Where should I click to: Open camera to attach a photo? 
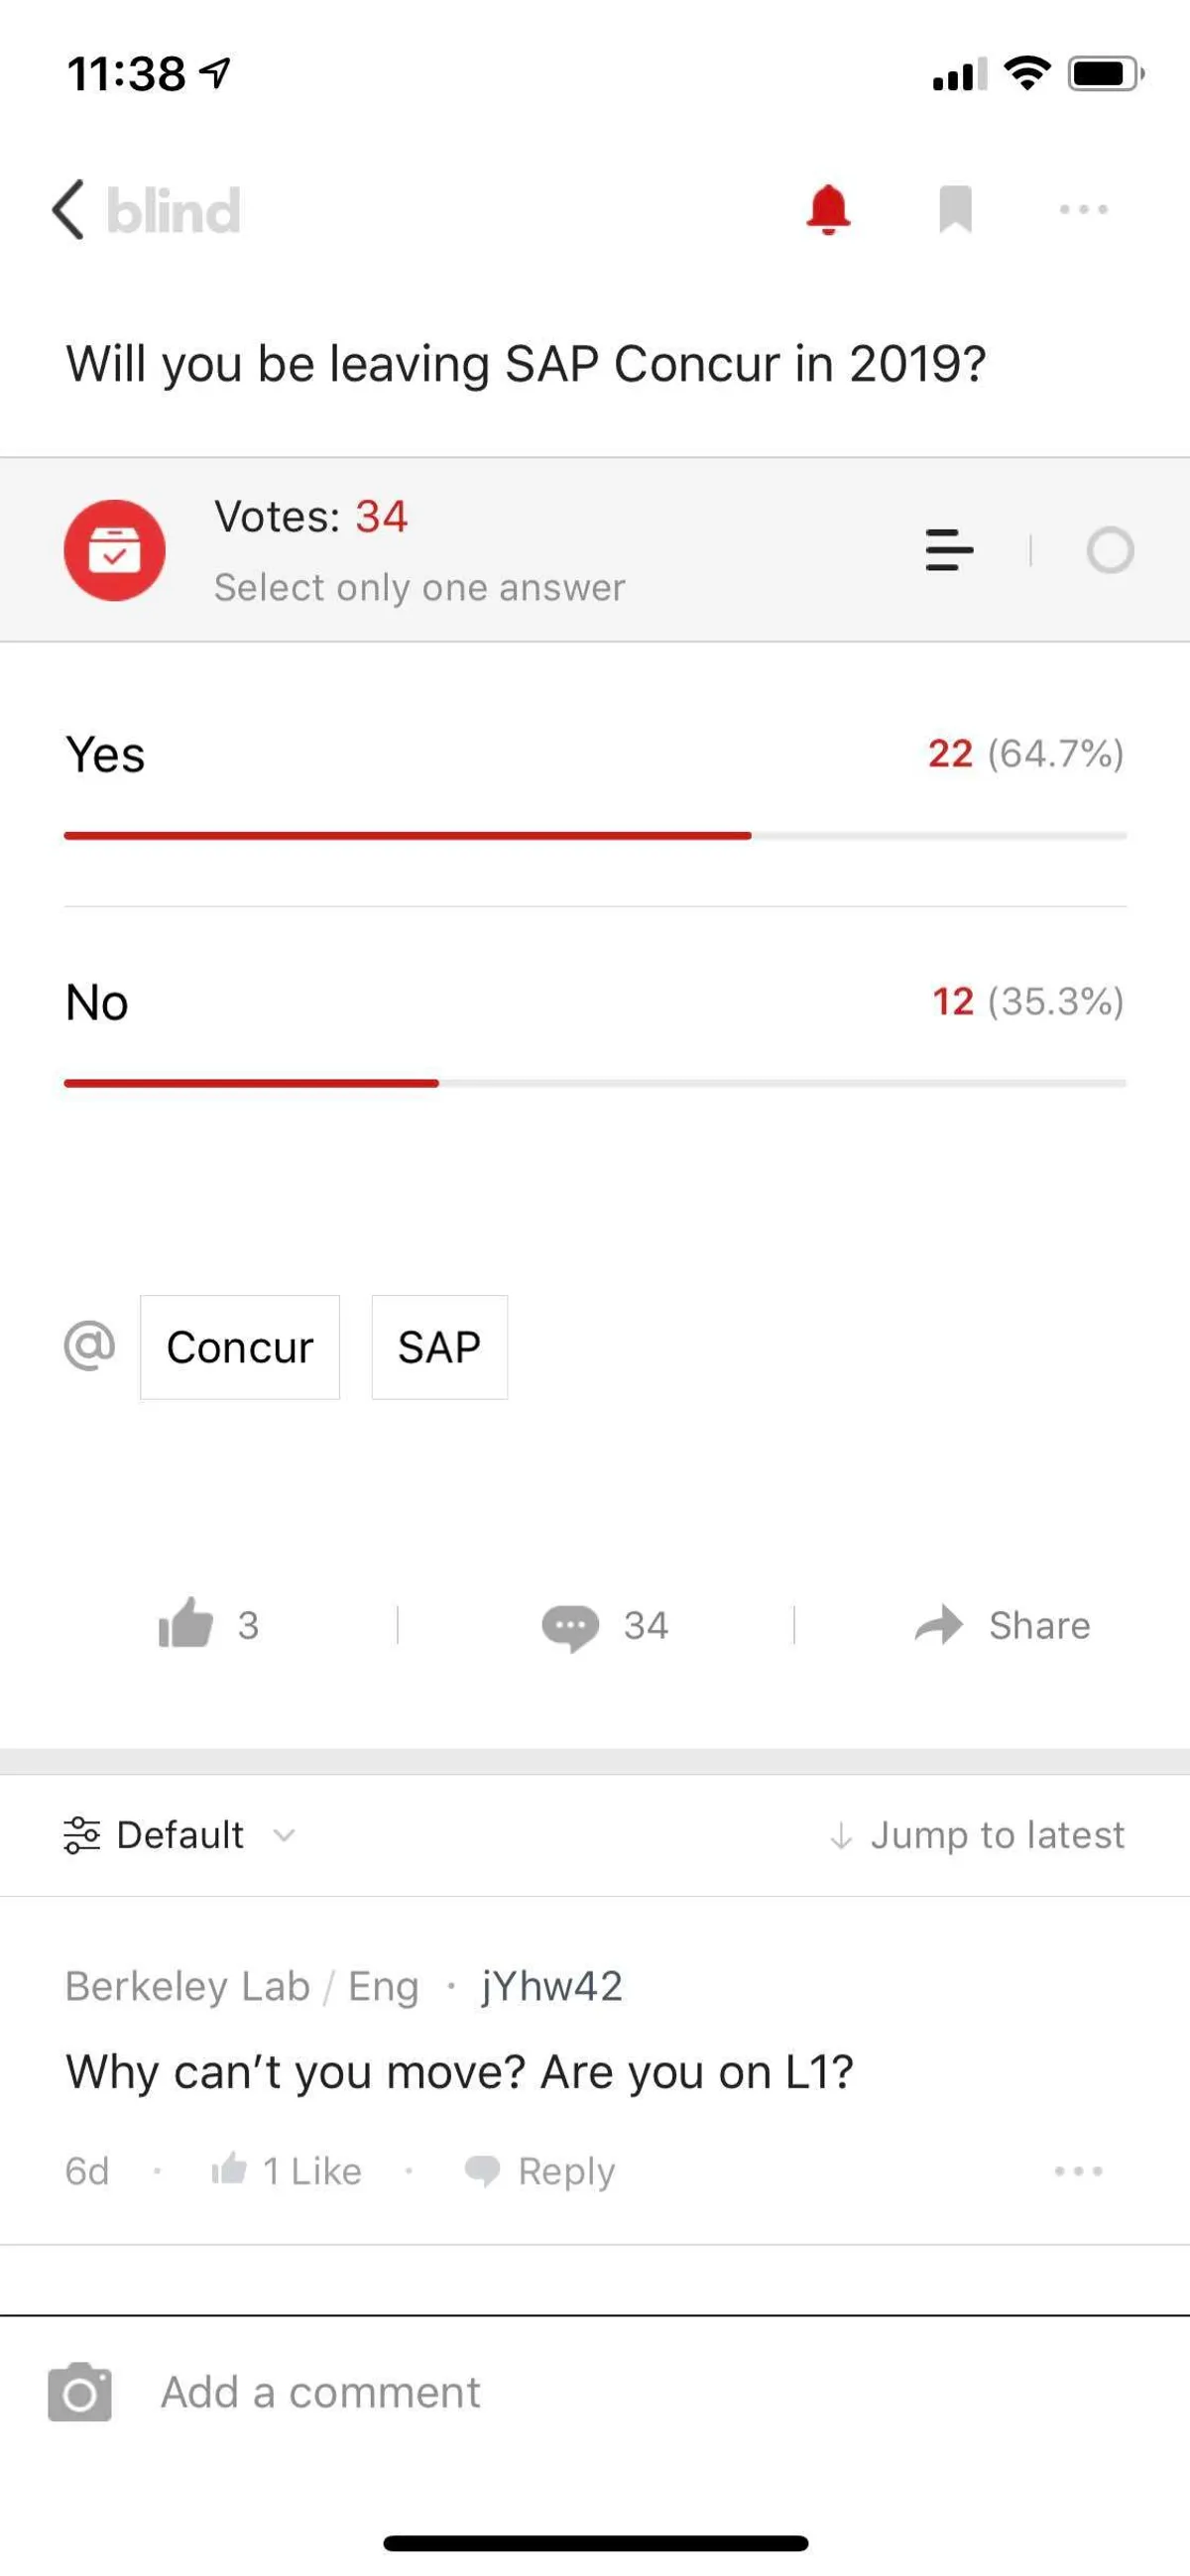[x=80, y=2393]
